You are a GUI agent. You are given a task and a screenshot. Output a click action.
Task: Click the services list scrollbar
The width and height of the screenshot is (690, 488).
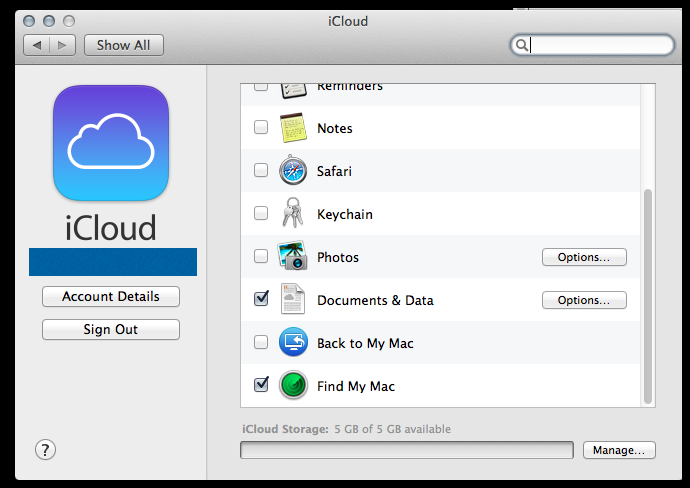[647, 296]
